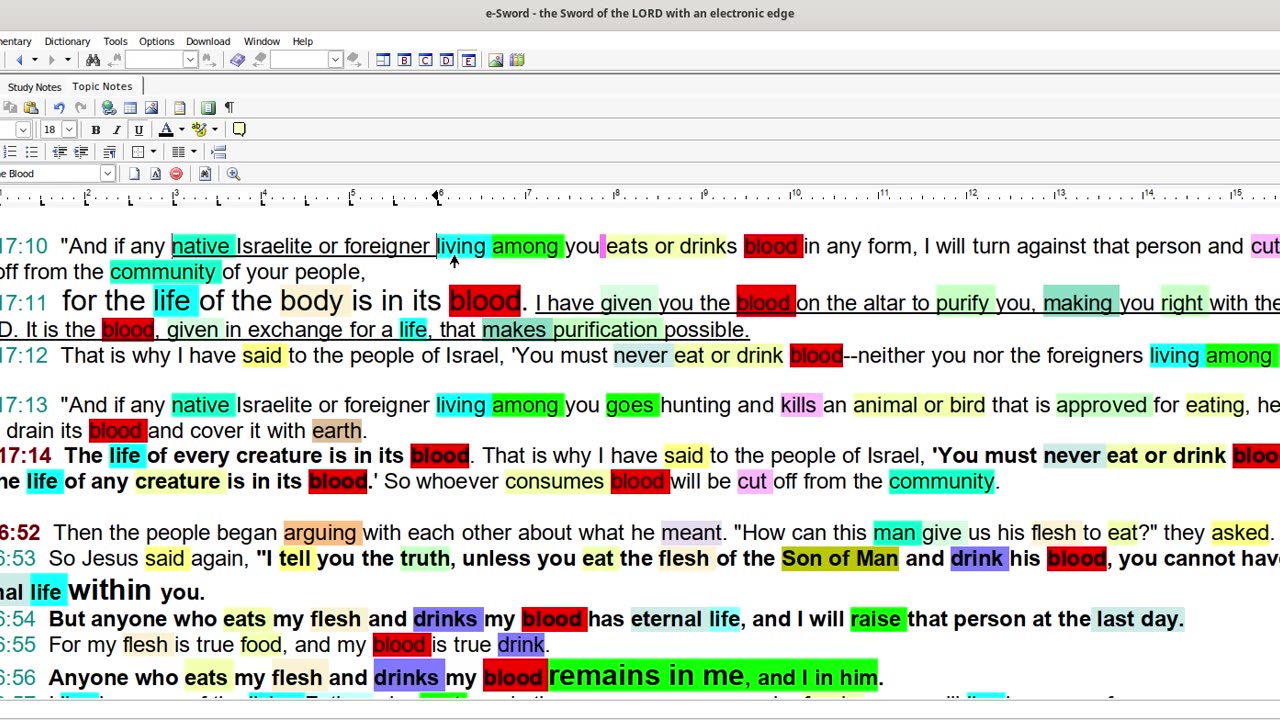This screenshot has width=1280, height=720.
Task: Toggle numbered list formatting
Action: pos(9,152)
